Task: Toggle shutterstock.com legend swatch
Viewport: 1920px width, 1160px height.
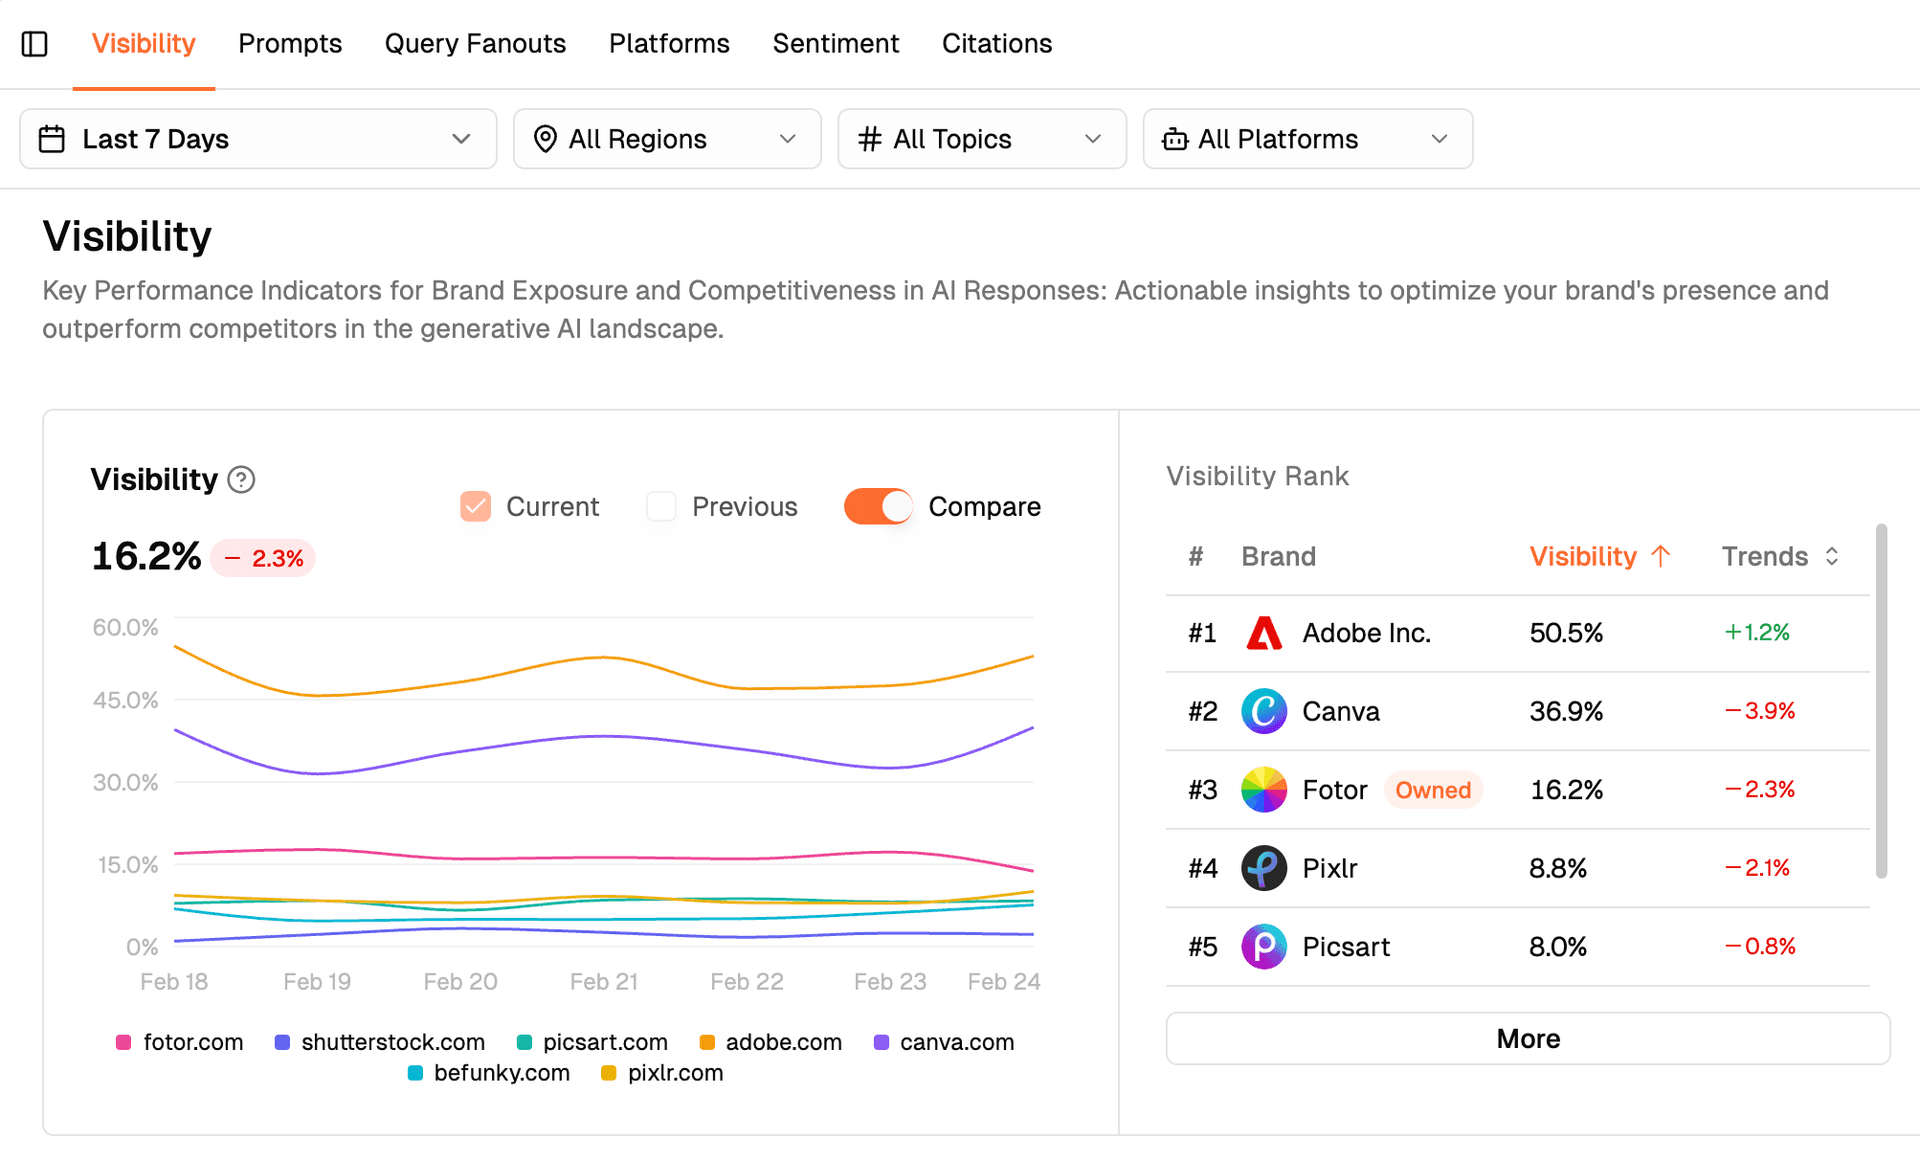Action: [282, 1043]
